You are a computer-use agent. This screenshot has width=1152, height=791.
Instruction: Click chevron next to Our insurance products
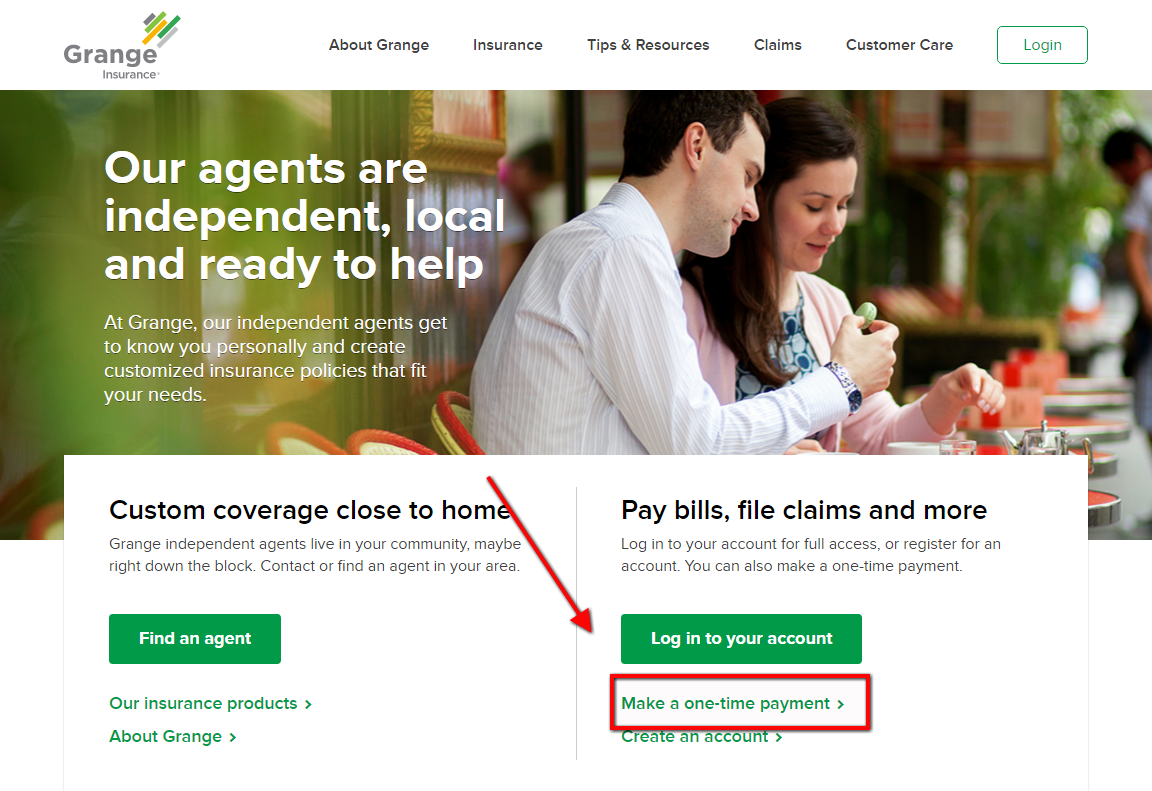tap(309, 704)
